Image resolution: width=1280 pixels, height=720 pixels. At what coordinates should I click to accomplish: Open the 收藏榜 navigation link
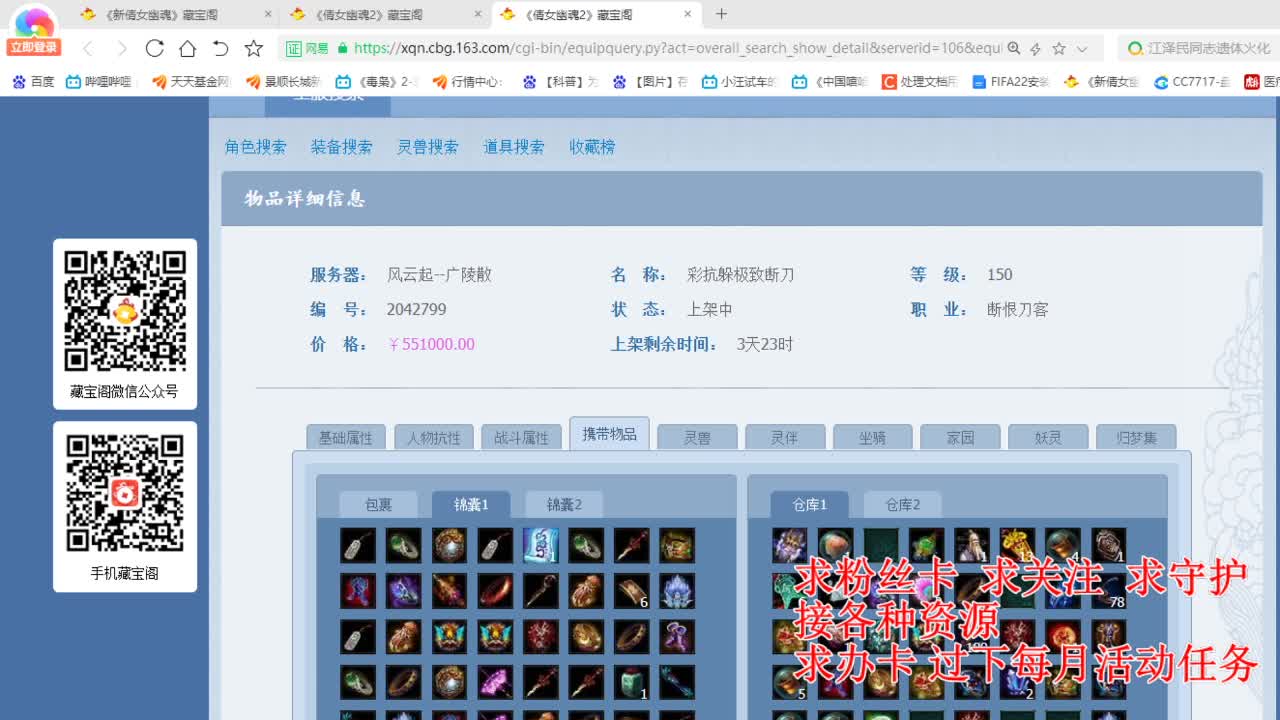tap(593, 147)
